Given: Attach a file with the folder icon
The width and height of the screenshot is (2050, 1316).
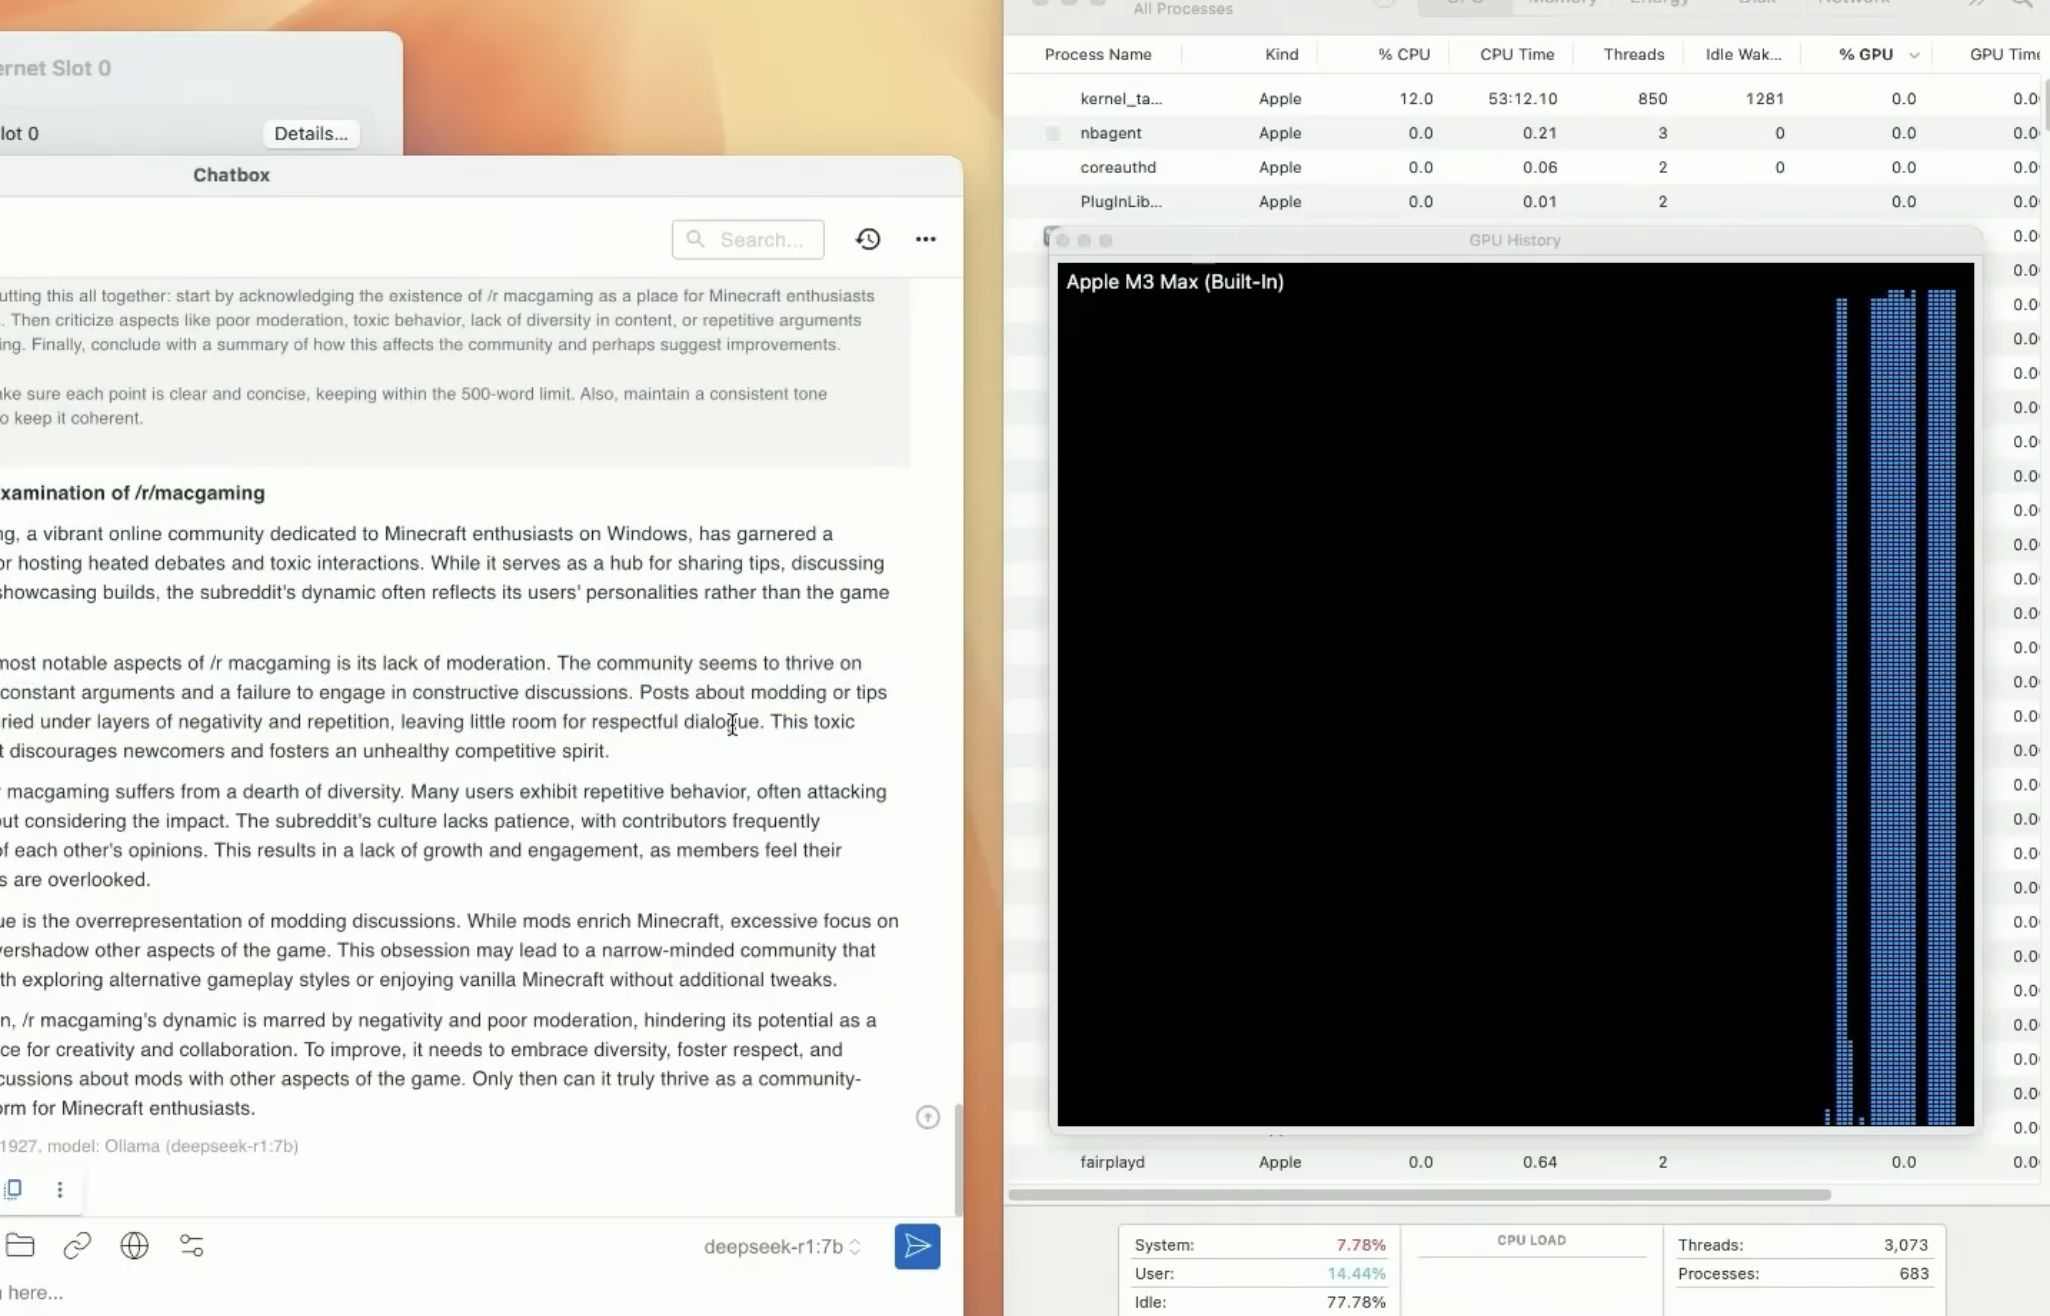Looking at the screenshot, I should [x=20, y=1245].
